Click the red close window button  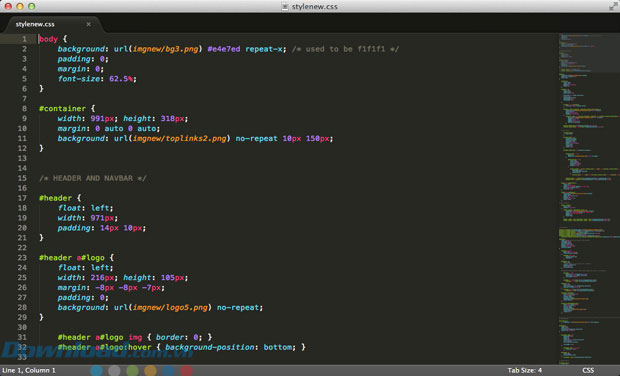tap(8, 6)
